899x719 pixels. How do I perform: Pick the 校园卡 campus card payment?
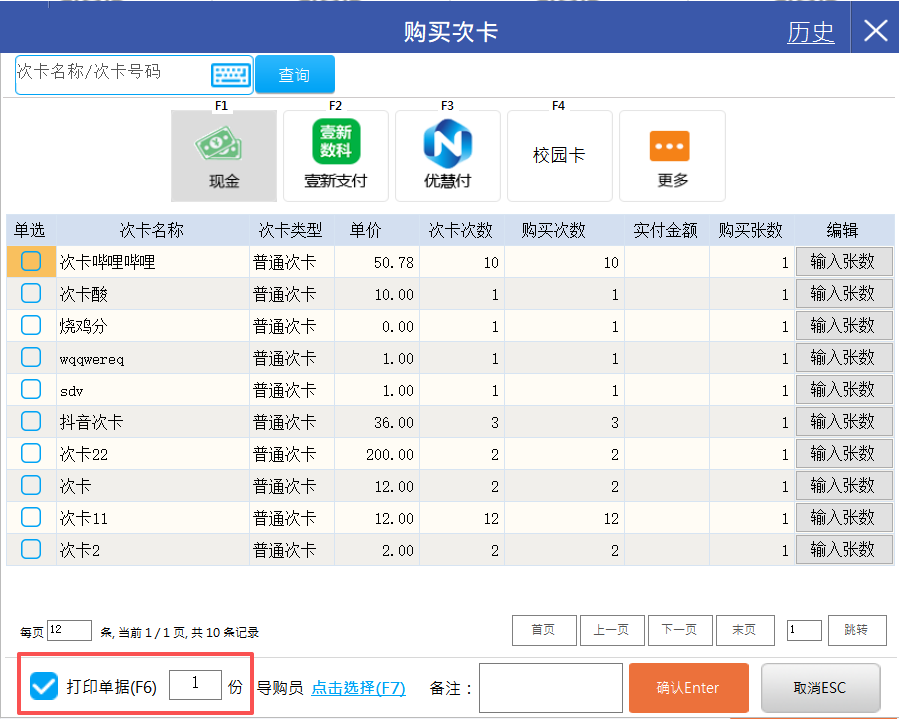[559, 155]
